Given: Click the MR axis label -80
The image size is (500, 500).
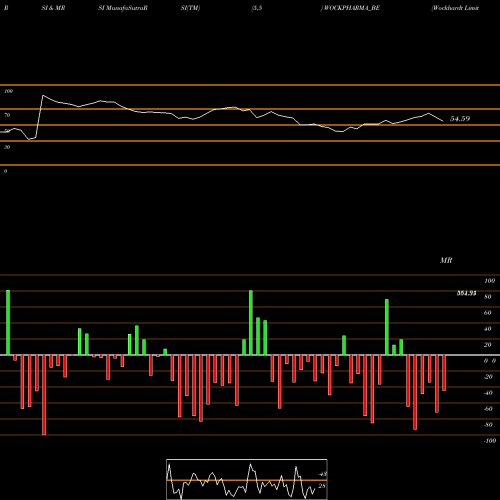Looking at the screenshot, I should pos(488,425).
